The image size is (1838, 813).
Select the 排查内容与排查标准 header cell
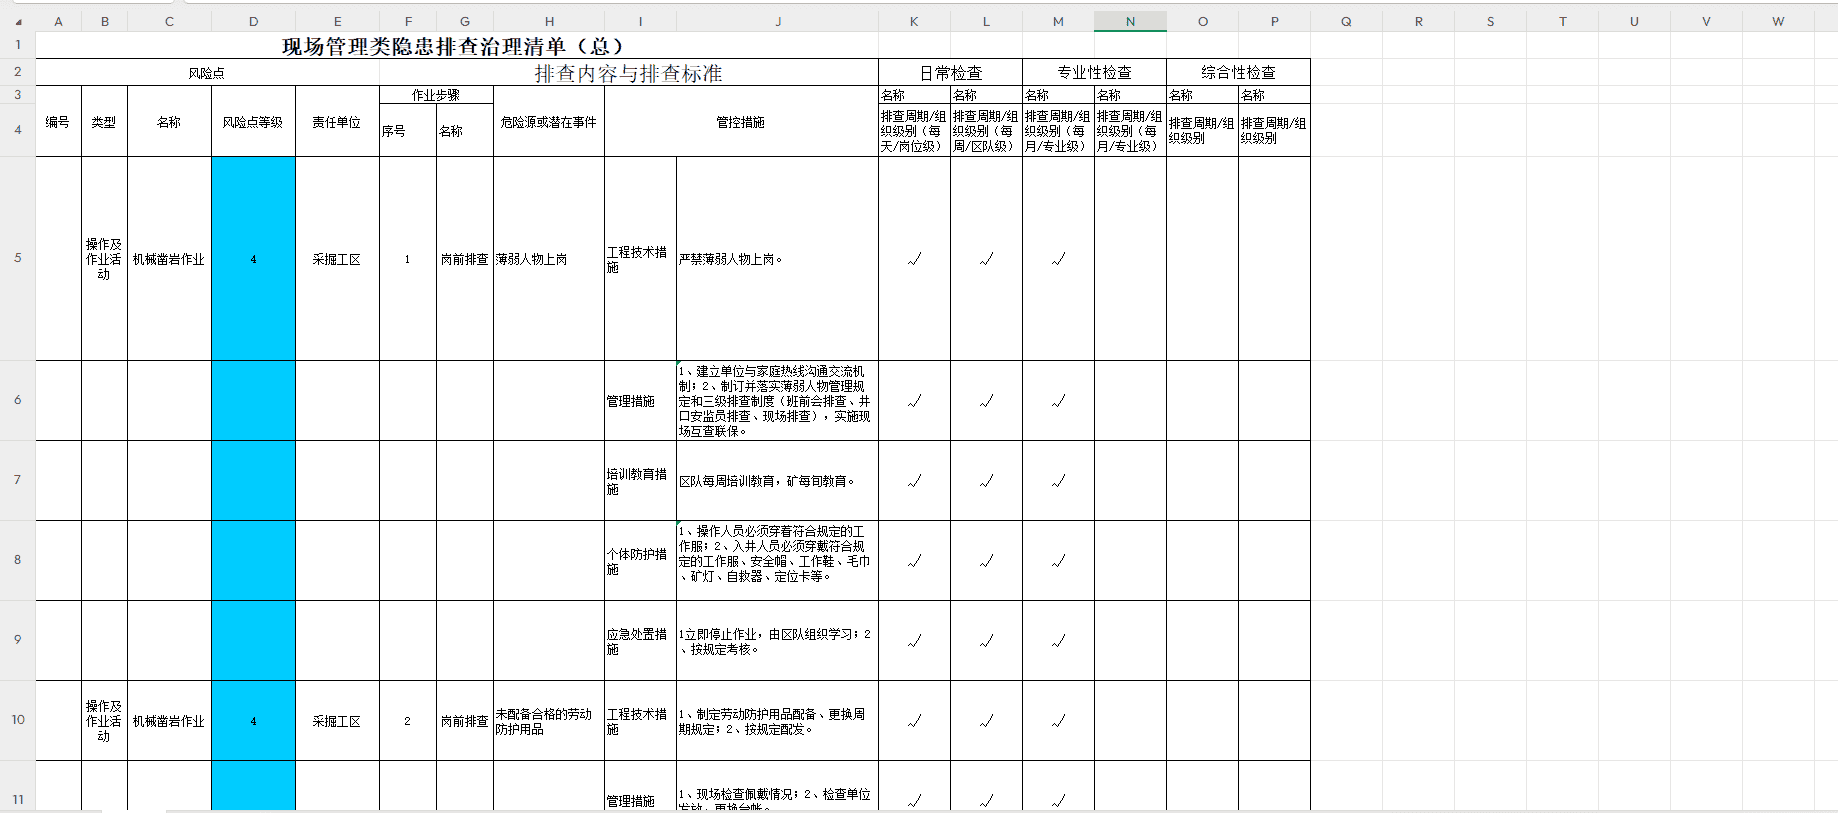click(628, 73)
